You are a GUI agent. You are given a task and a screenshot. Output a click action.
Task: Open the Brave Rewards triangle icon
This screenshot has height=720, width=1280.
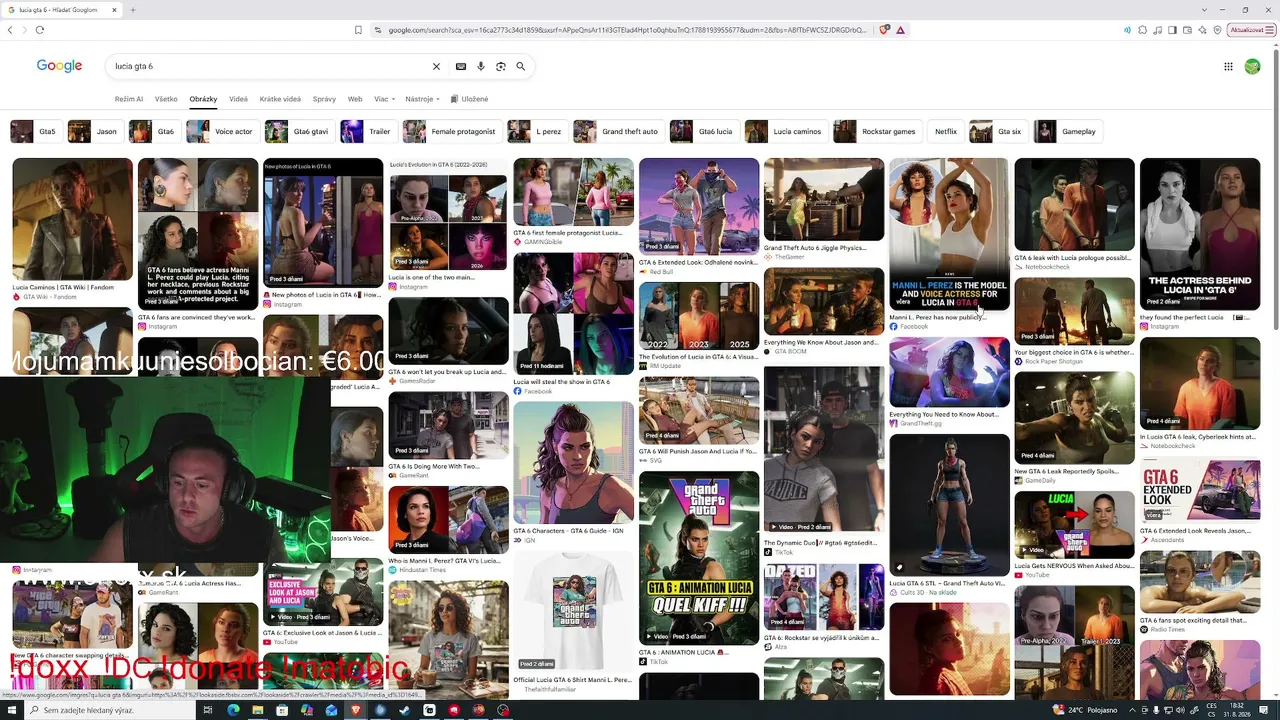pos(900,30)
